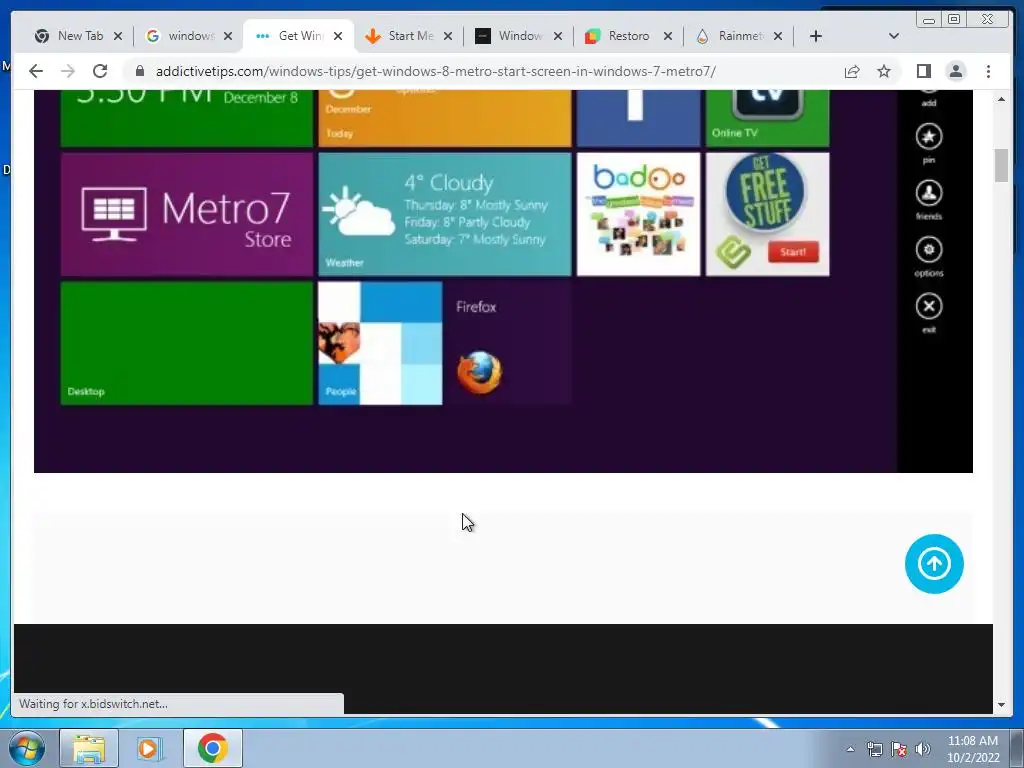Click the badoo tile
This screenshot has width=1024, height=768.
(x=639, y=214)
